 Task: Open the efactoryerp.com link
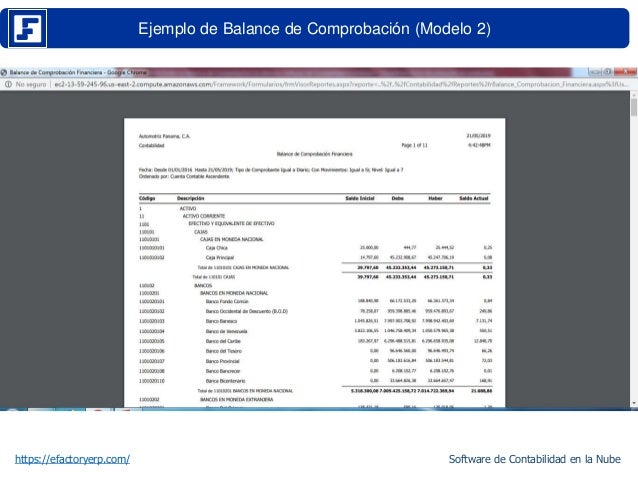click(72, 459)
